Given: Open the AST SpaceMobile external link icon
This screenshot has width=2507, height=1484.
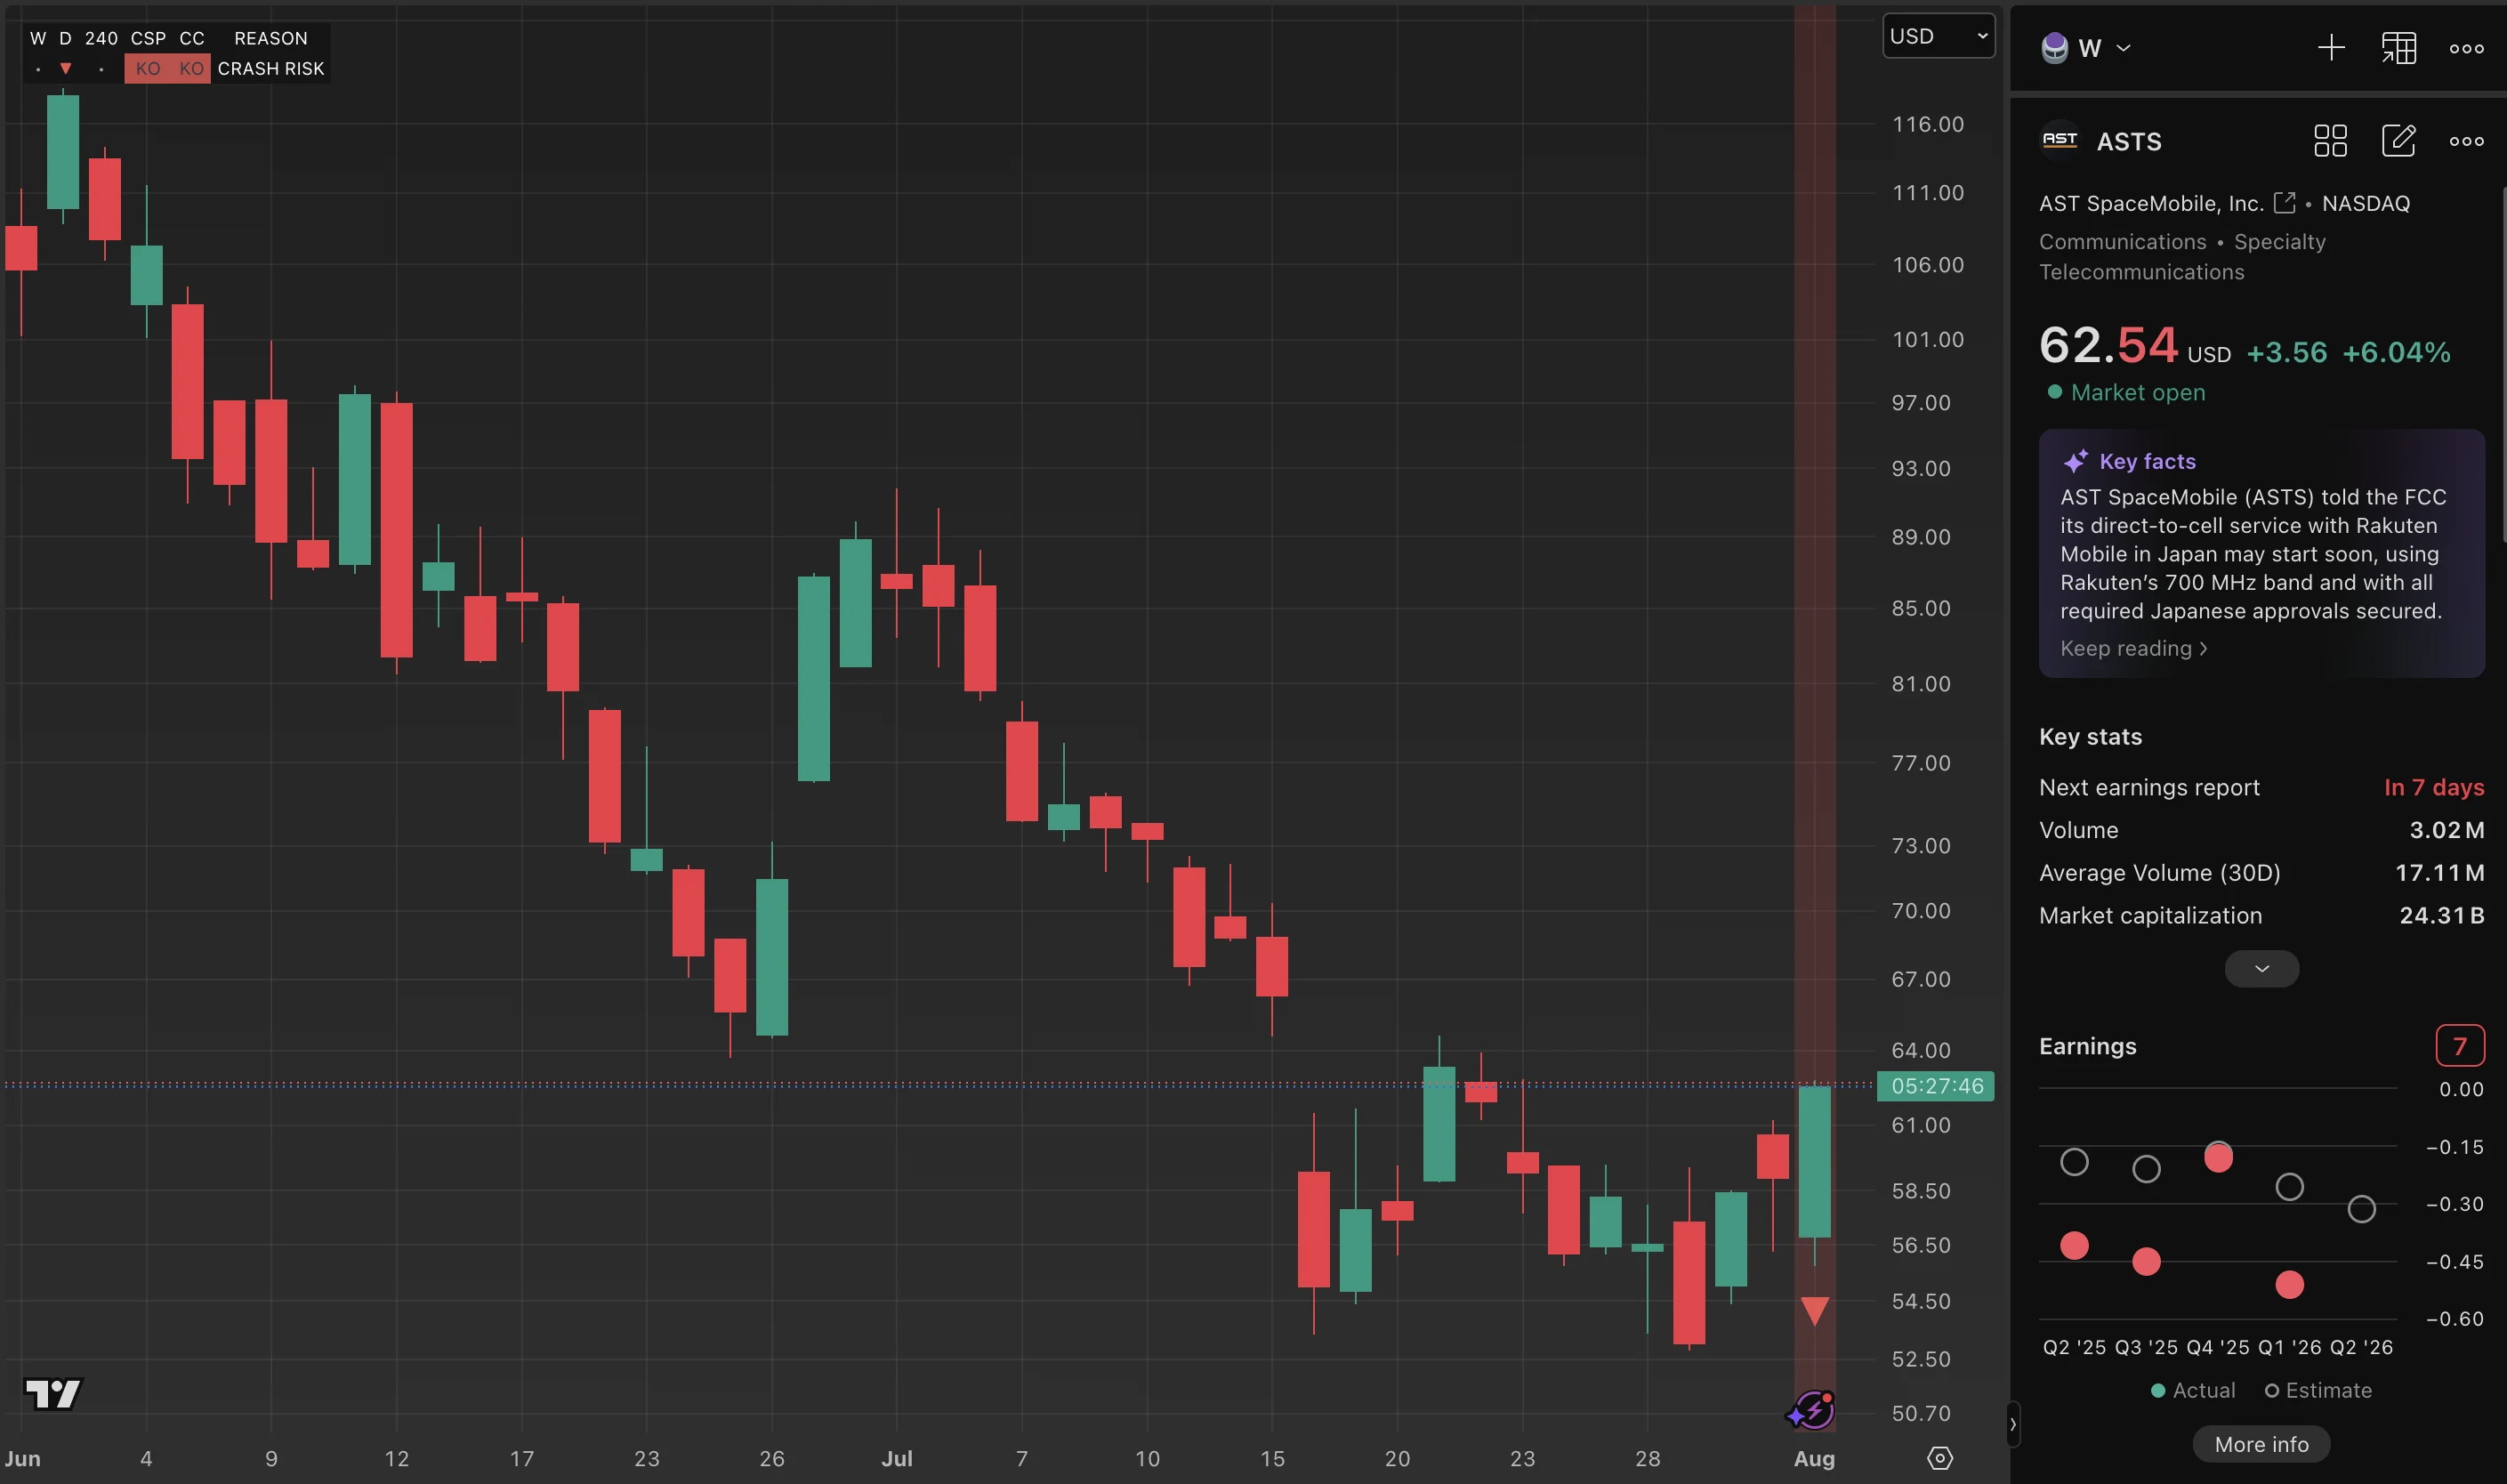Looking at the screenshot, I should [x=2284, y=203].
